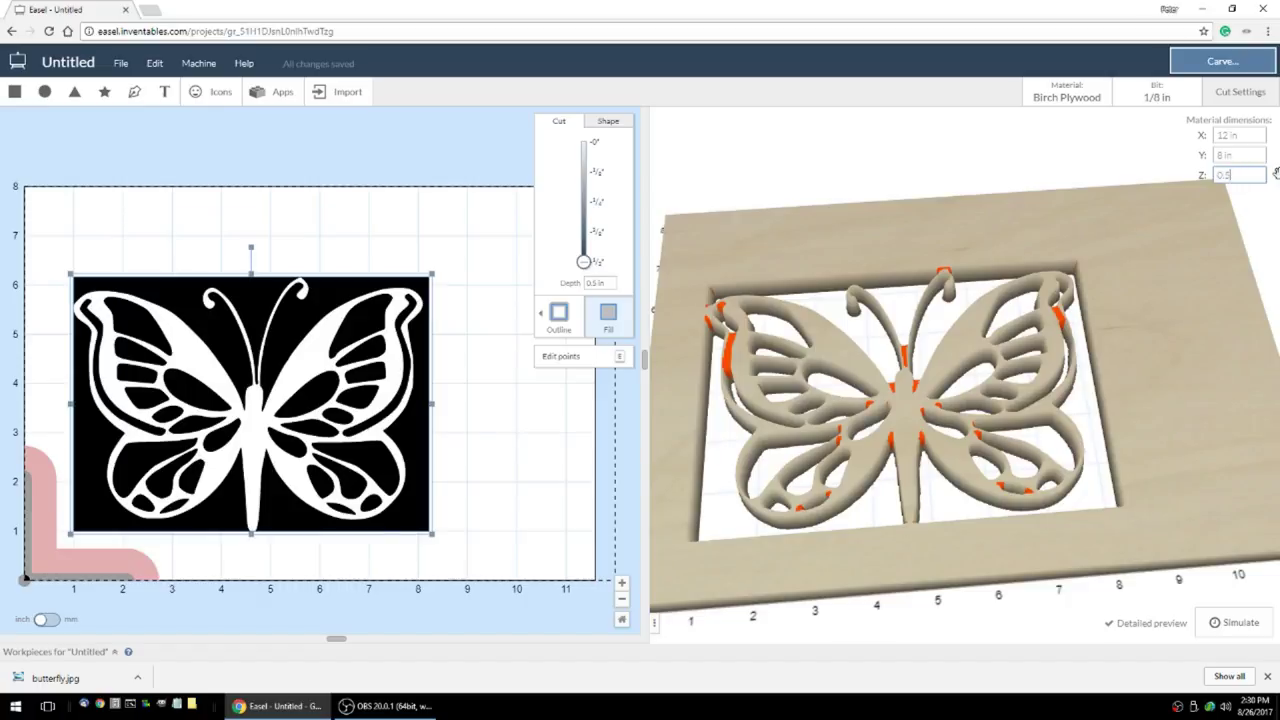
Task: Click the Simulate button
Action: pos(1234,622)
